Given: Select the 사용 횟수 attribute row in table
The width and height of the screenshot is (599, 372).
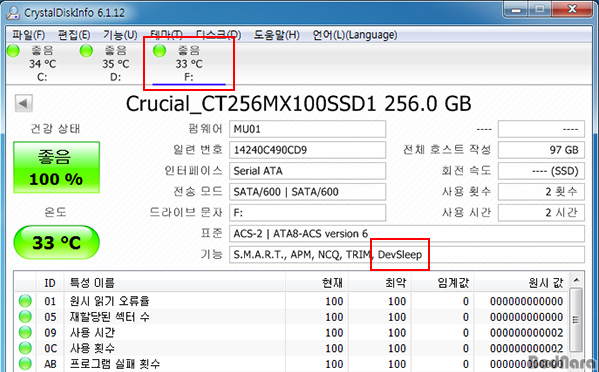Looking at the screenshot, I should [291, 348].
